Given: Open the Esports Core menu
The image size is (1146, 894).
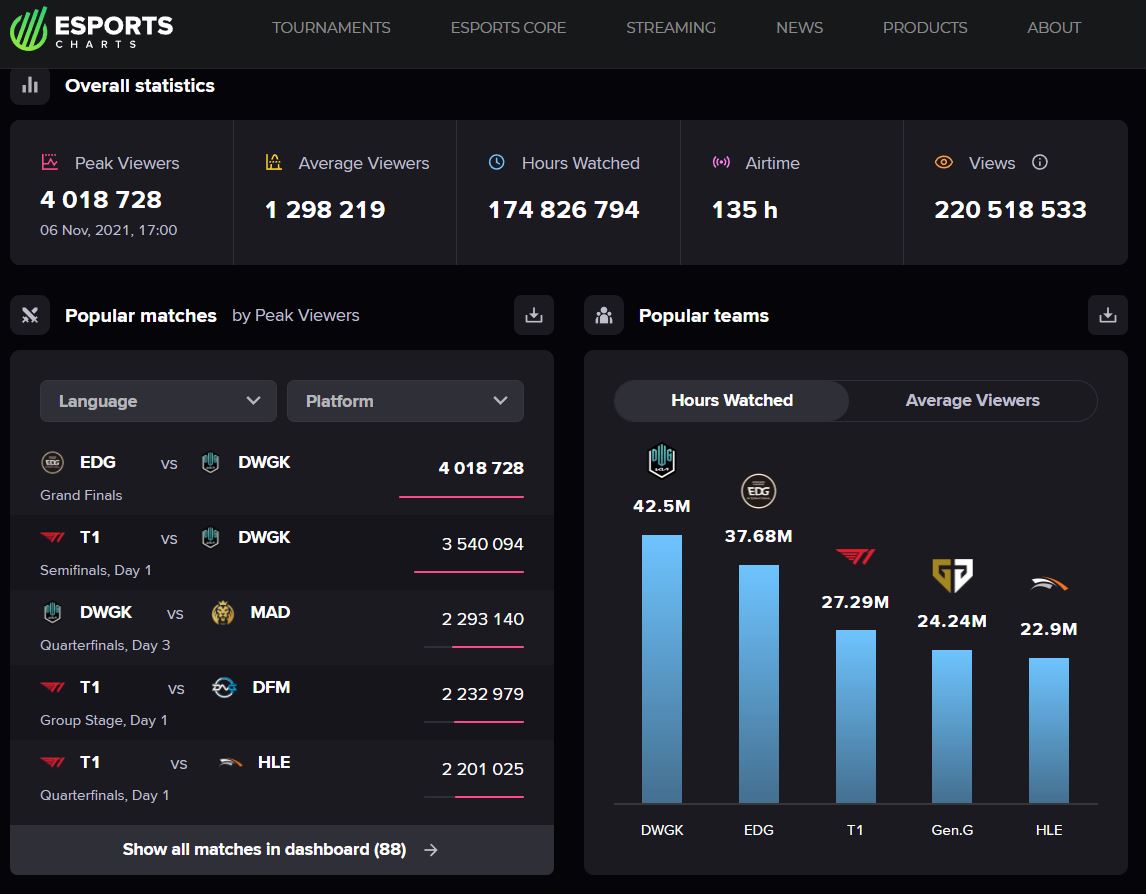Looking at the screenshot, I should [508, 28].
